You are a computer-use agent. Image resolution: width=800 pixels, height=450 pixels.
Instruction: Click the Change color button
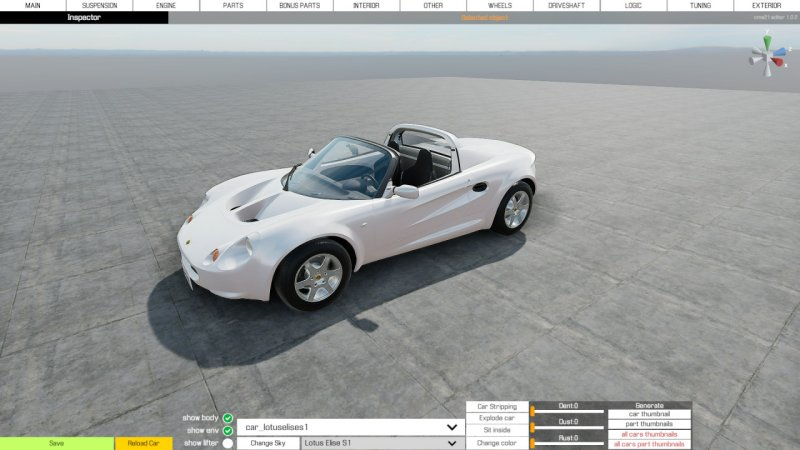click(x=497, y=443)
